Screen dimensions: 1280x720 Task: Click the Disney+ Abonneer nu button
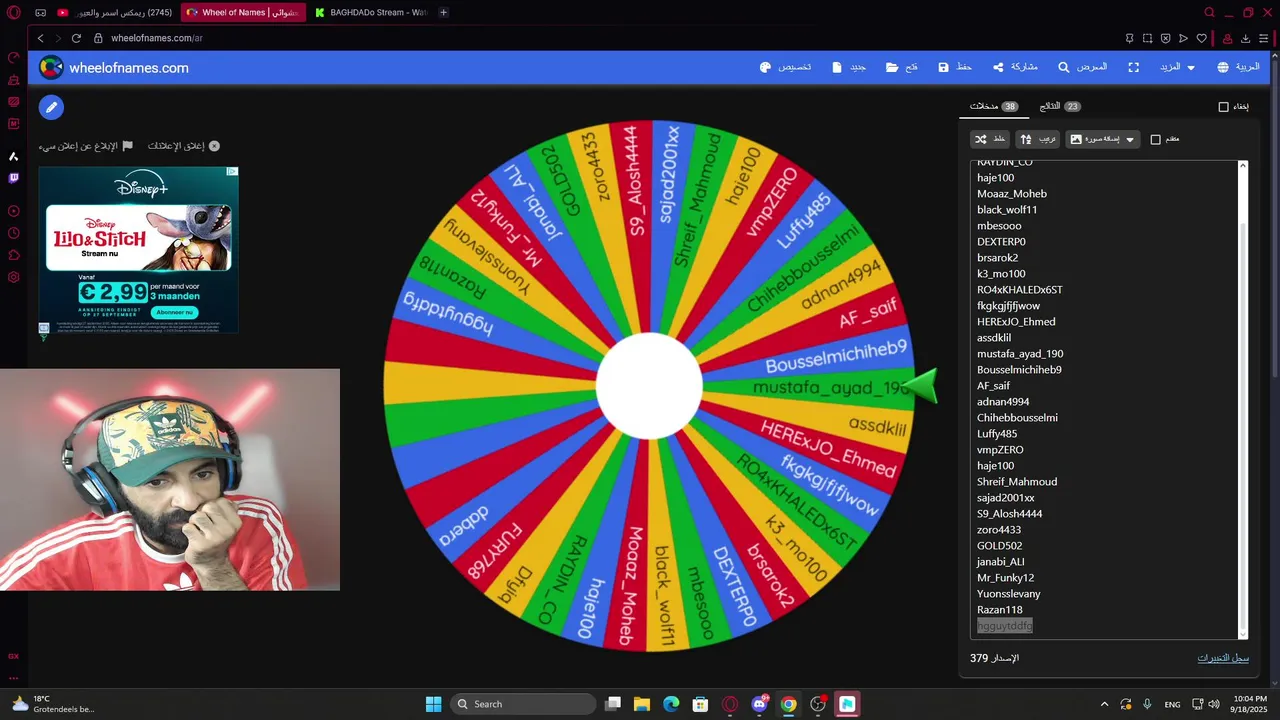(x=175, y=312)
